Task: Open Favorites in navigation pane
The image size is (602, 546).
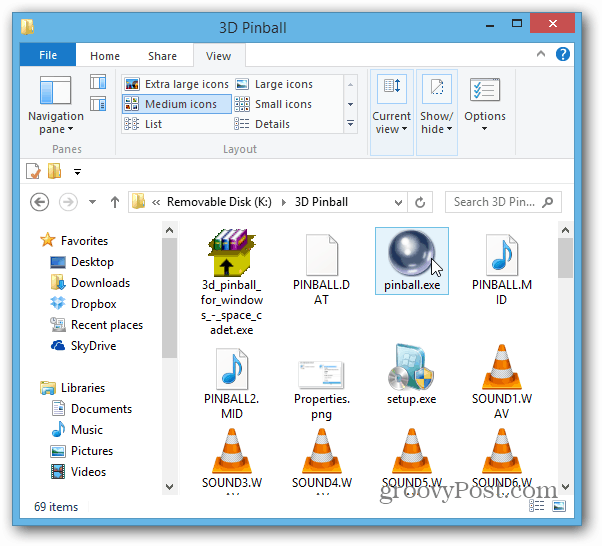Action: coord(74,241)
